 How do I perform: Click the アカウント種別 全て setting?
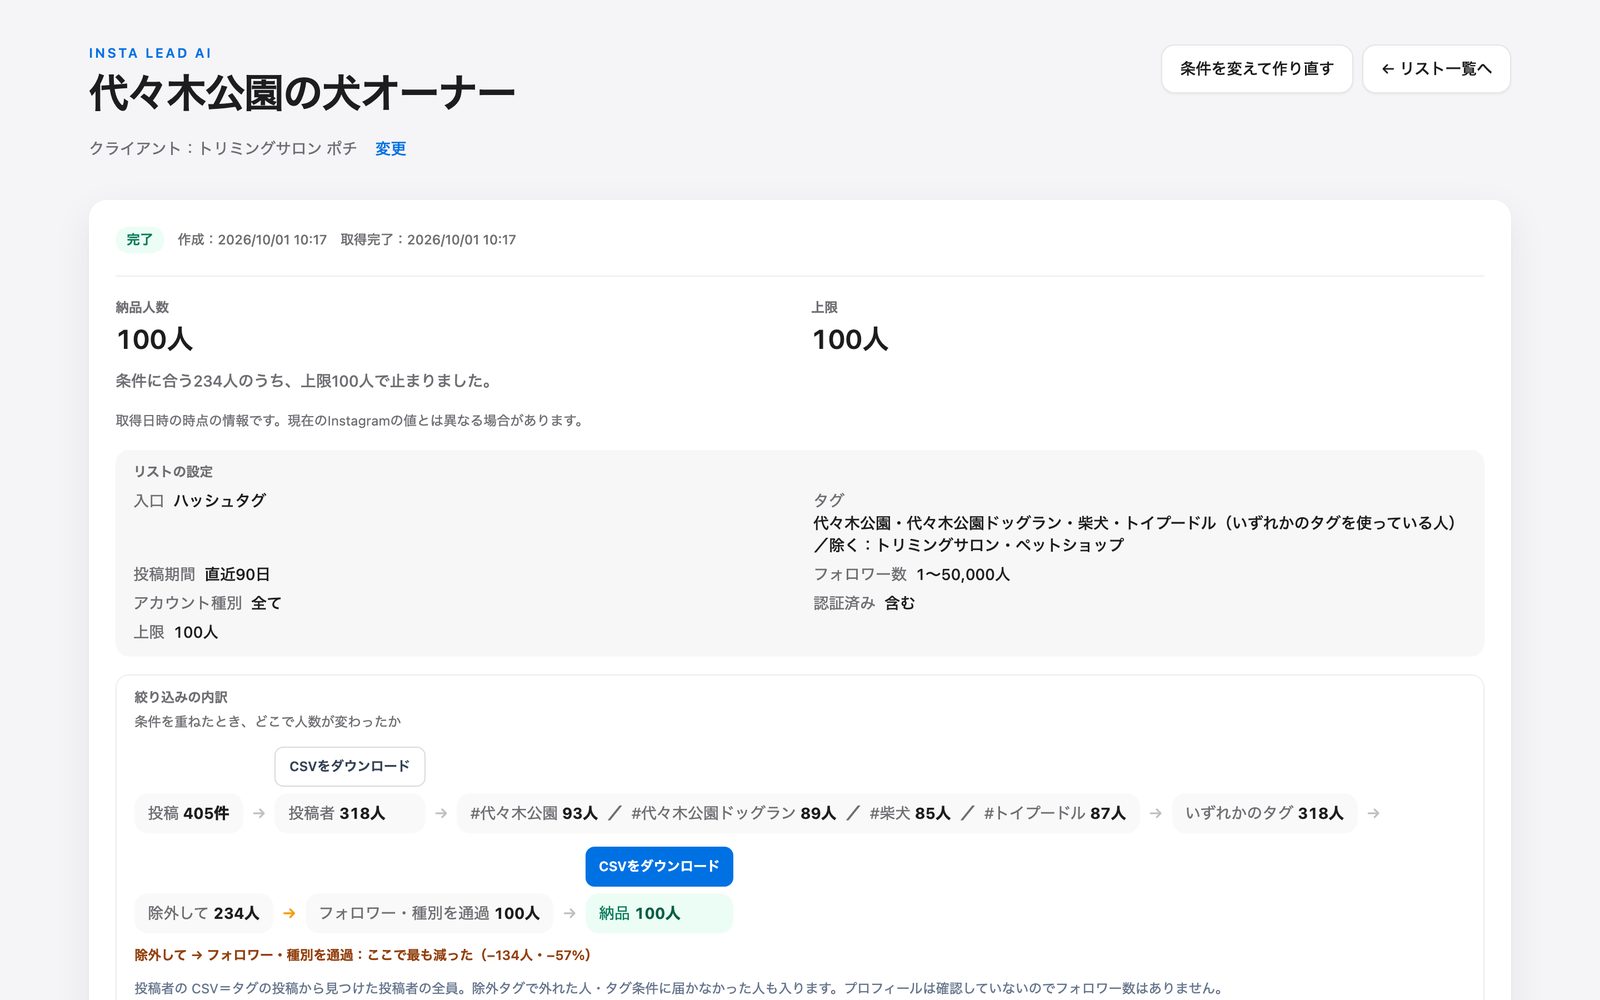208,603
